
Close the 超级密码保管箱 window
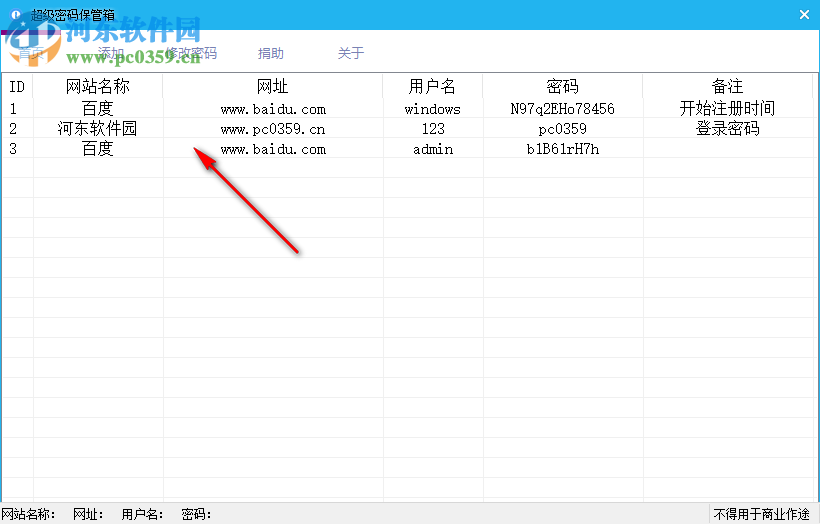click(804, 15)
